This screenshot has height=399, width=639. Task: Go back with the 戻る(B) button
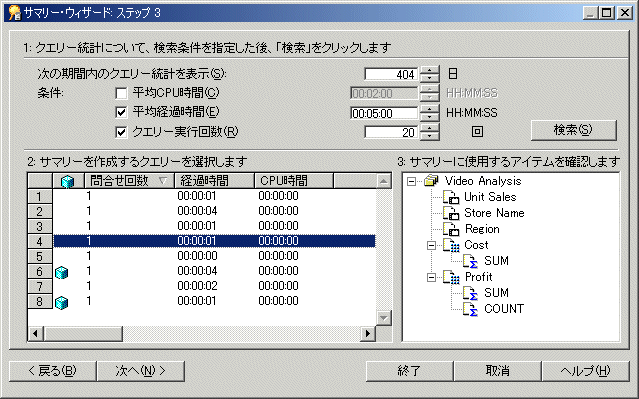pyautogui.click(x=52, y=370)
